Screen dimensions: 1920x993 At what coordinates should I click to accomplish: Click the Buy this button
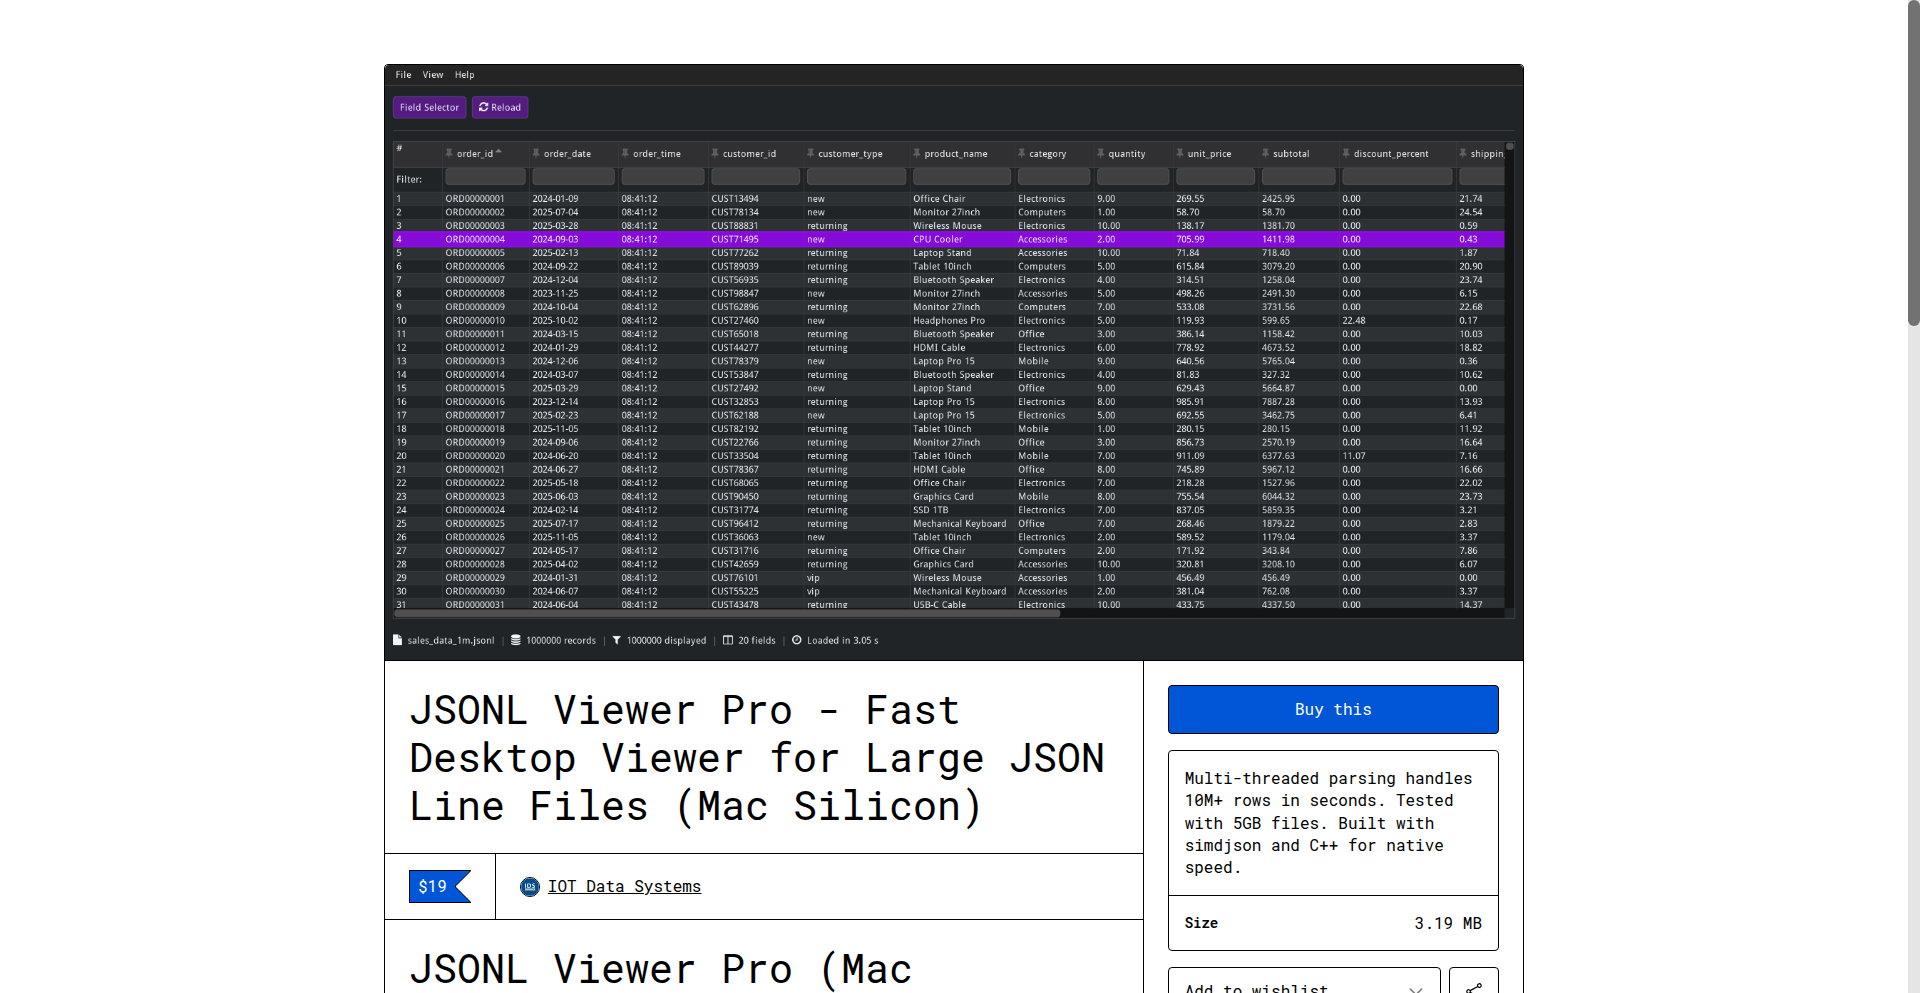point(1333,709)
